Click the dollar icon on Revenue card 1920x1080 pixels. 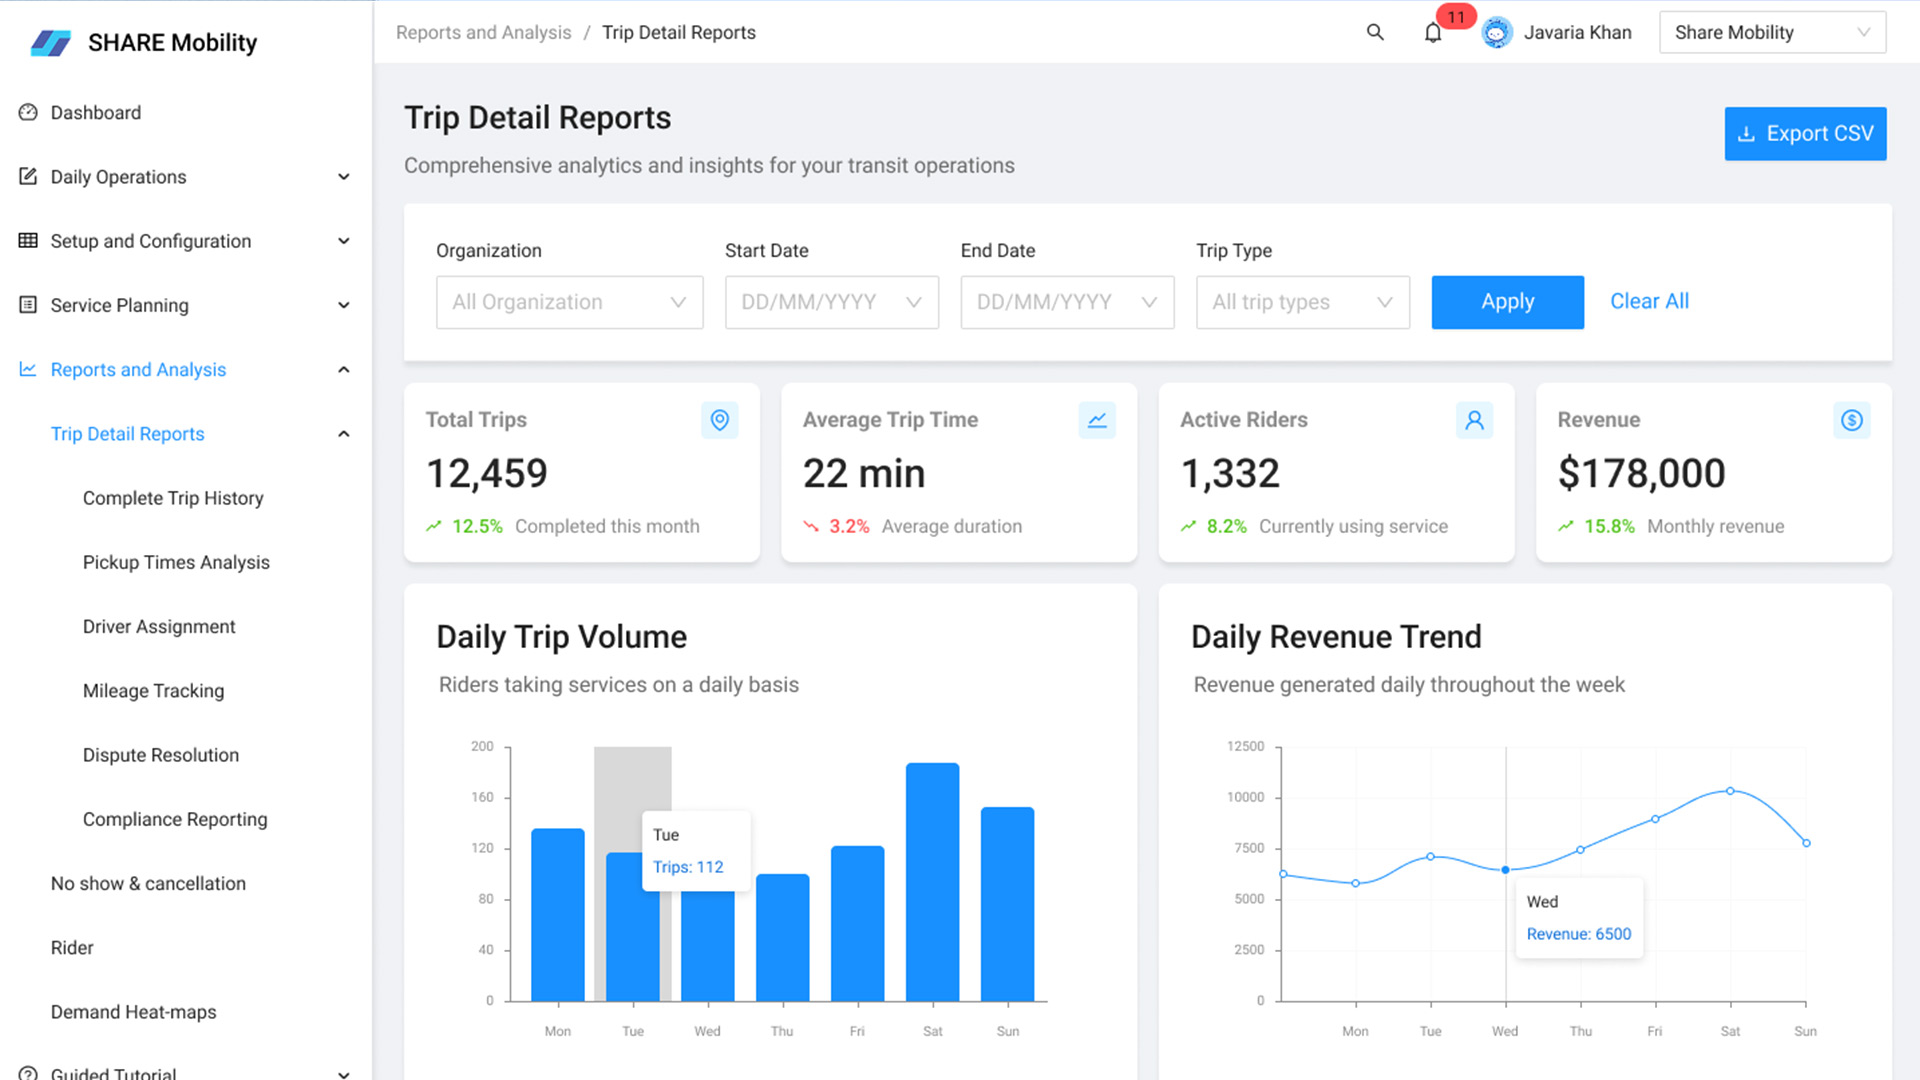(x=1852, y=420)
